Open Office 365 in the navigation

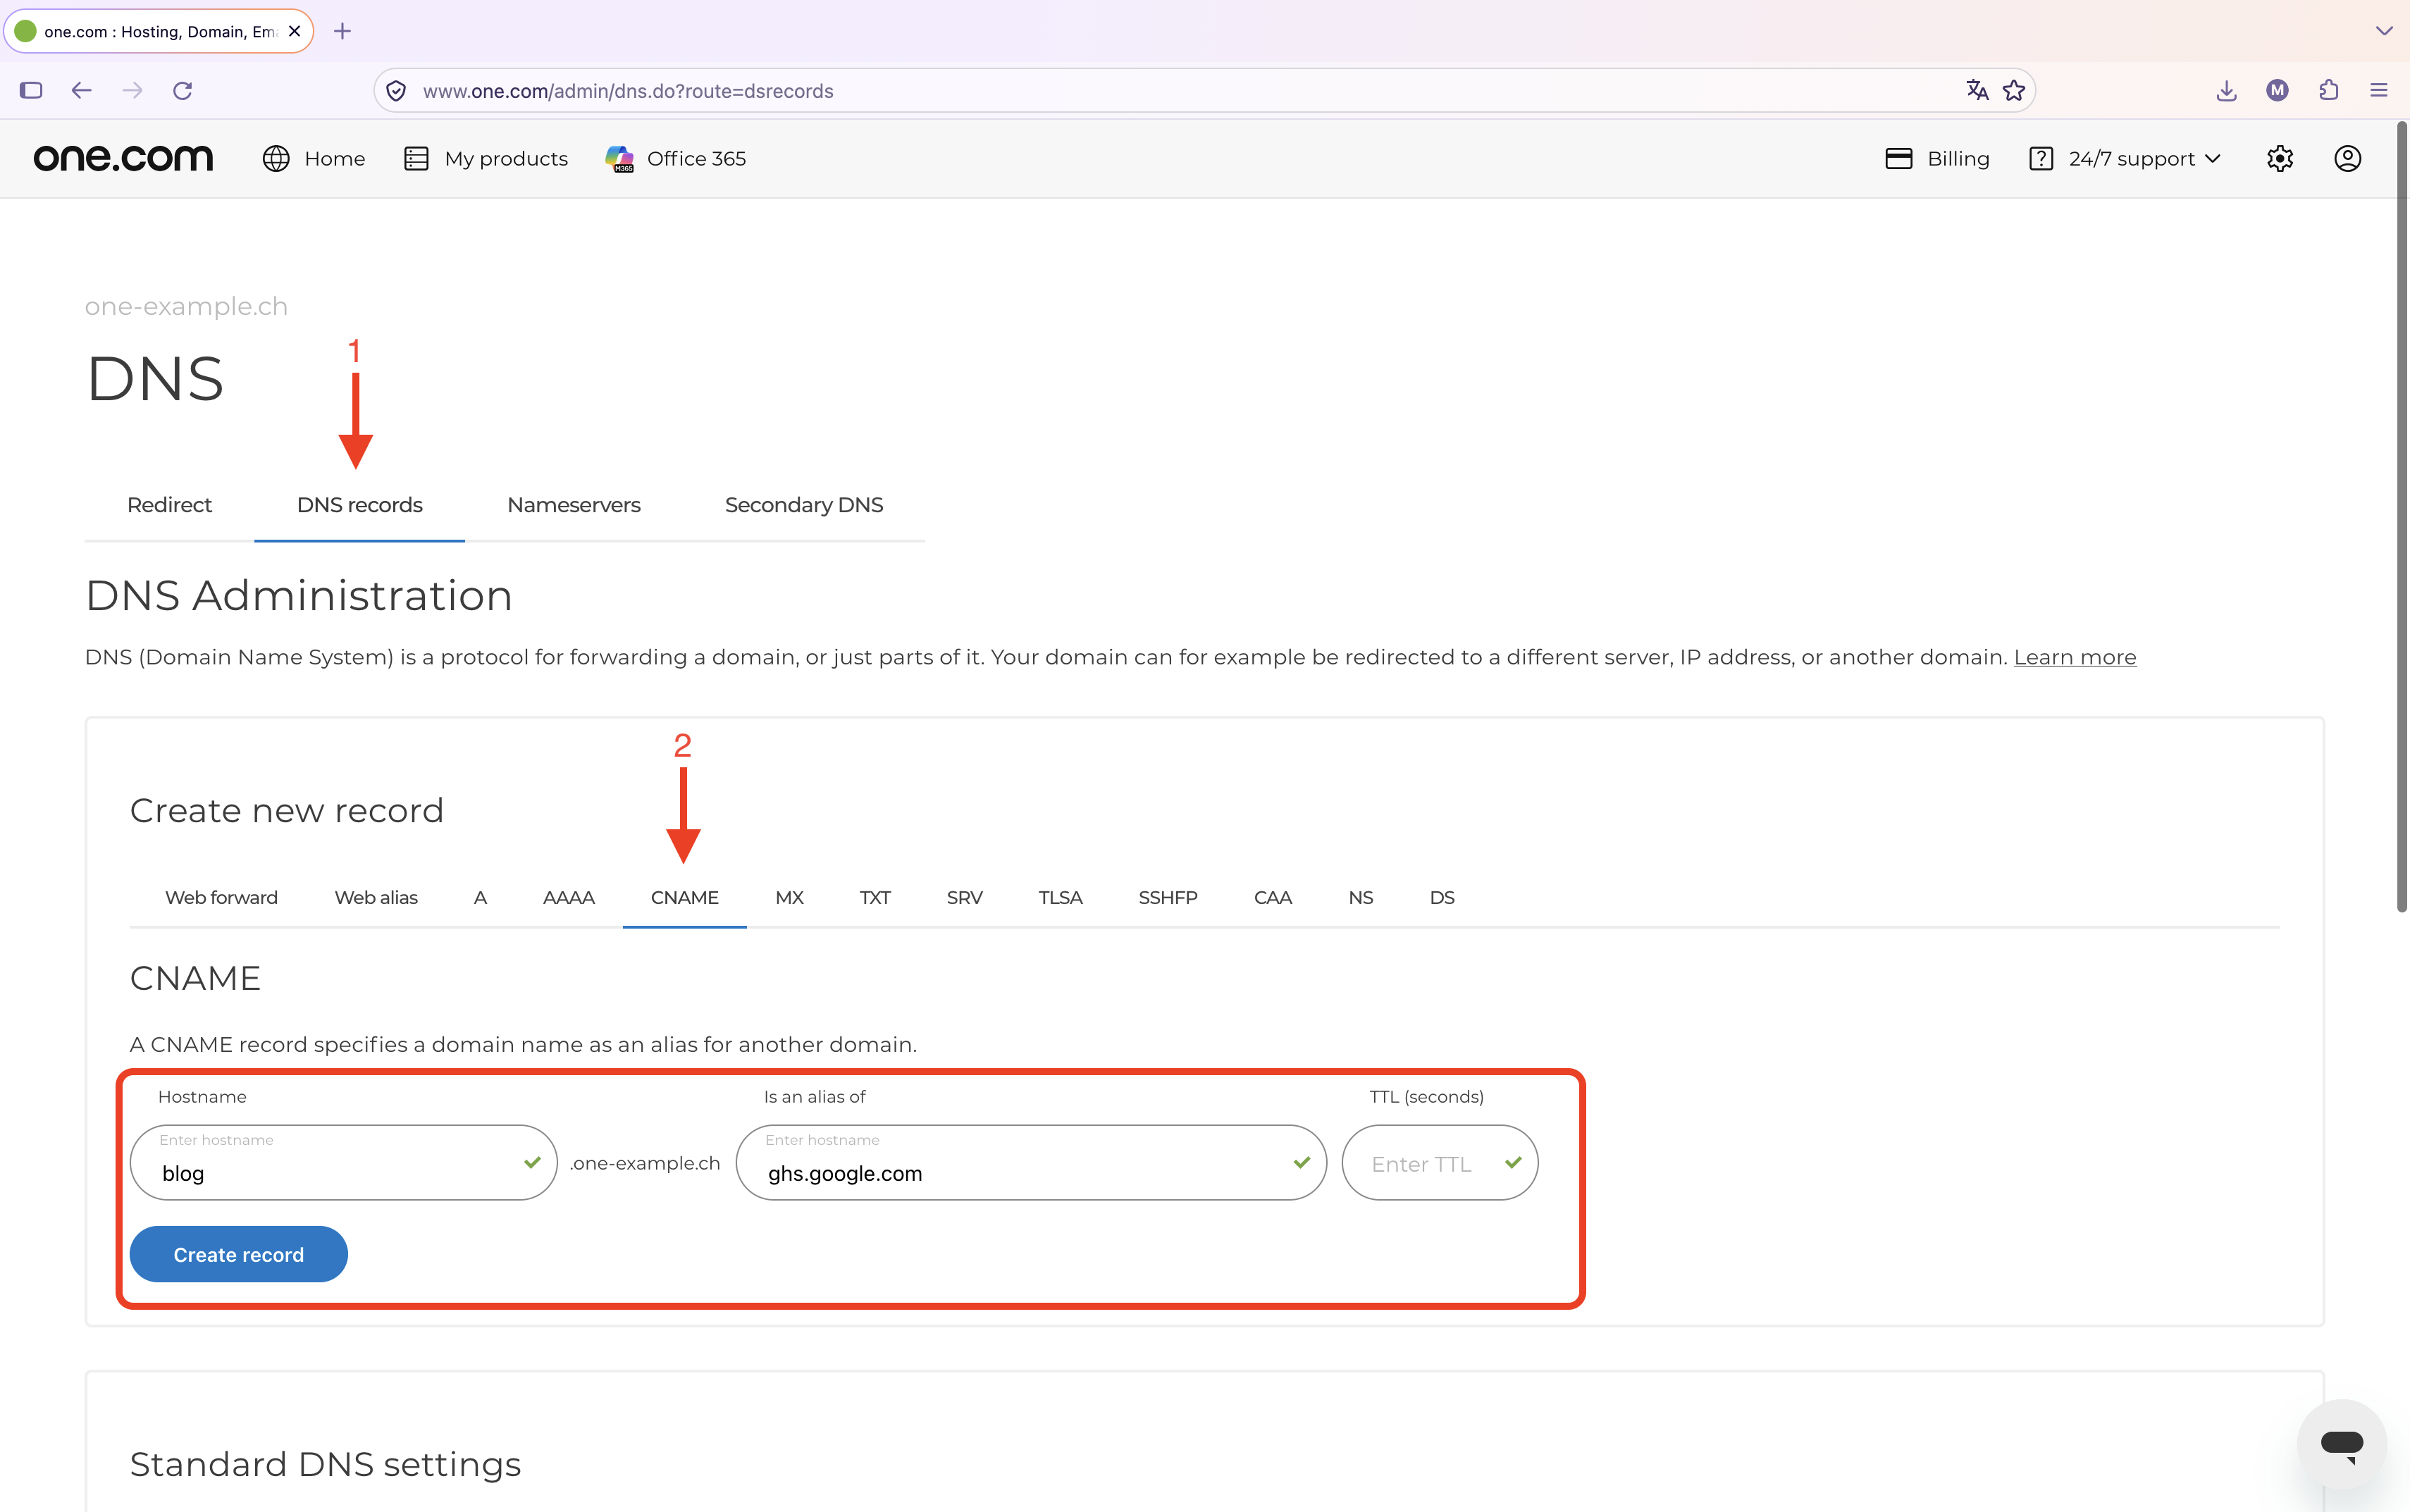[x=676, y=158]
